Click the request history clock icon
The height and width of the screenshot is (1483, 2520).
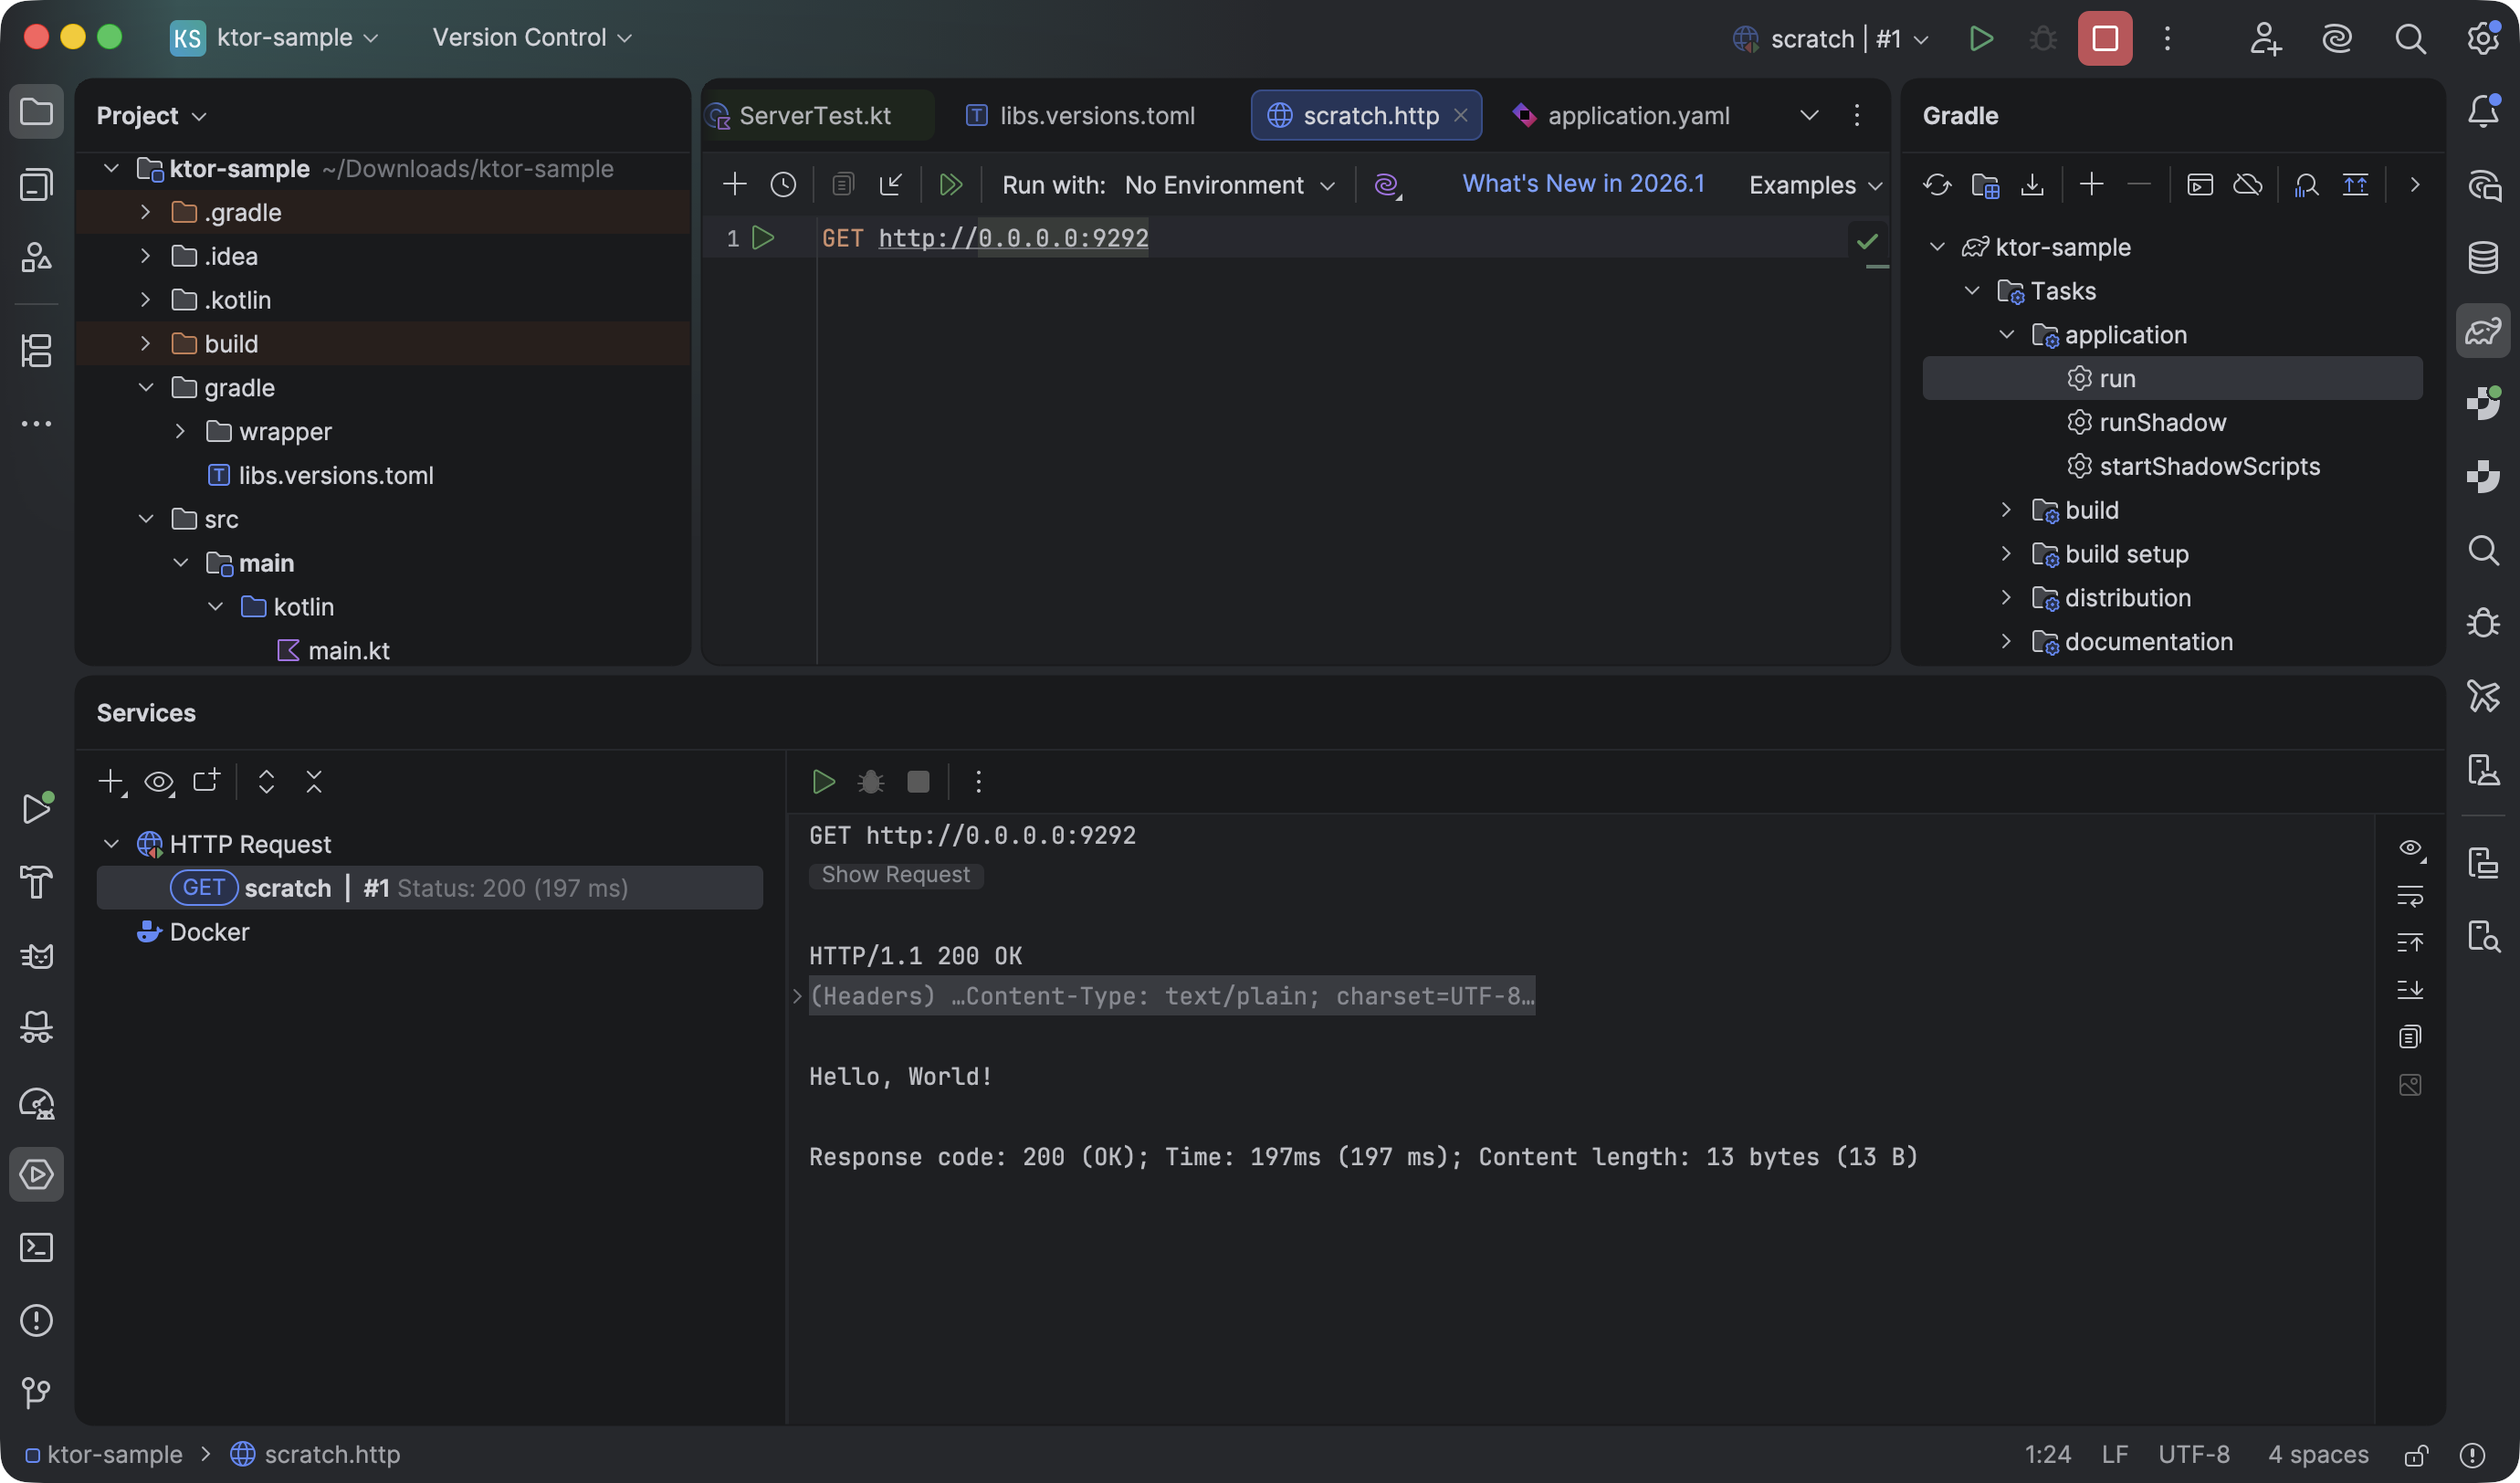tap(783, 184)
